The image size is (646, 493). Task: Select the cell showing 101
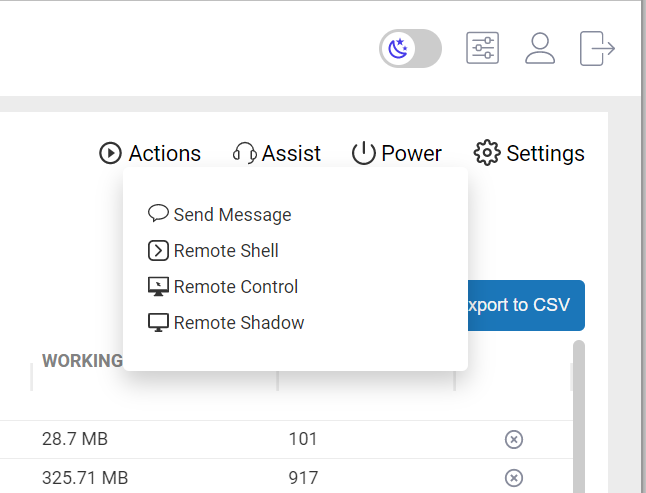tap(303, 439)
